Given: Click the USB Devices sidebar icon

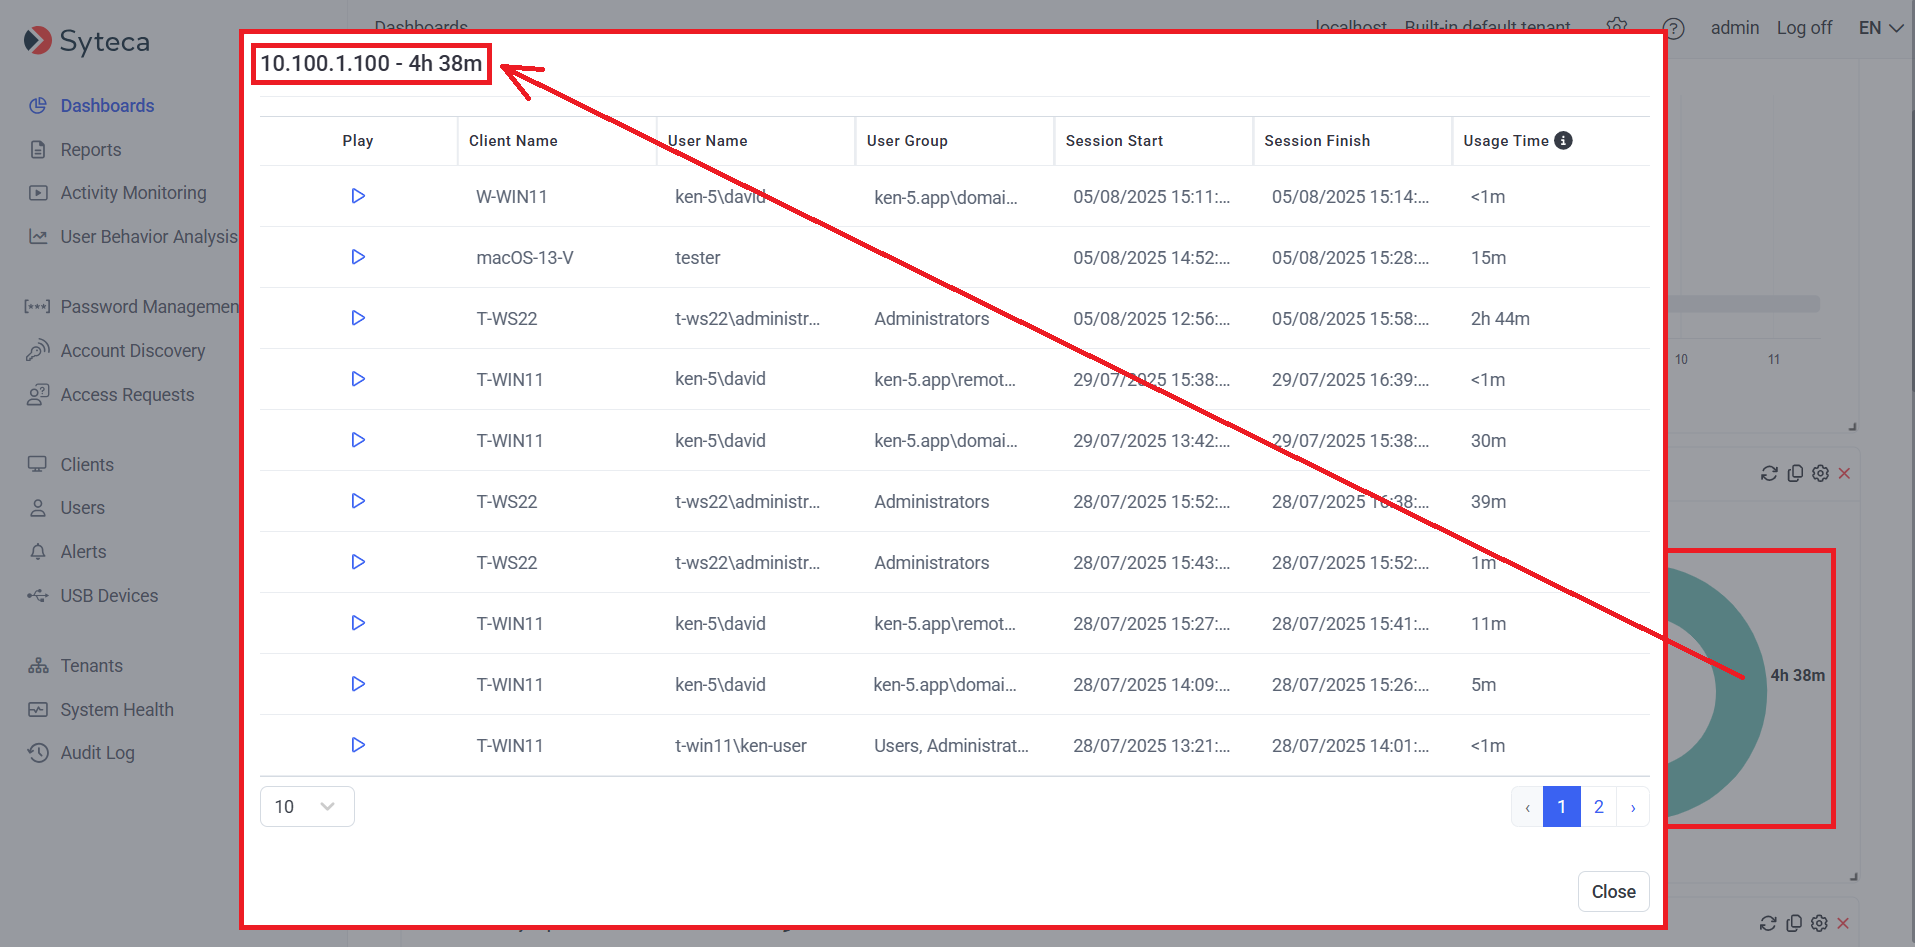Looking at the screenshot, I should [38, 596].
